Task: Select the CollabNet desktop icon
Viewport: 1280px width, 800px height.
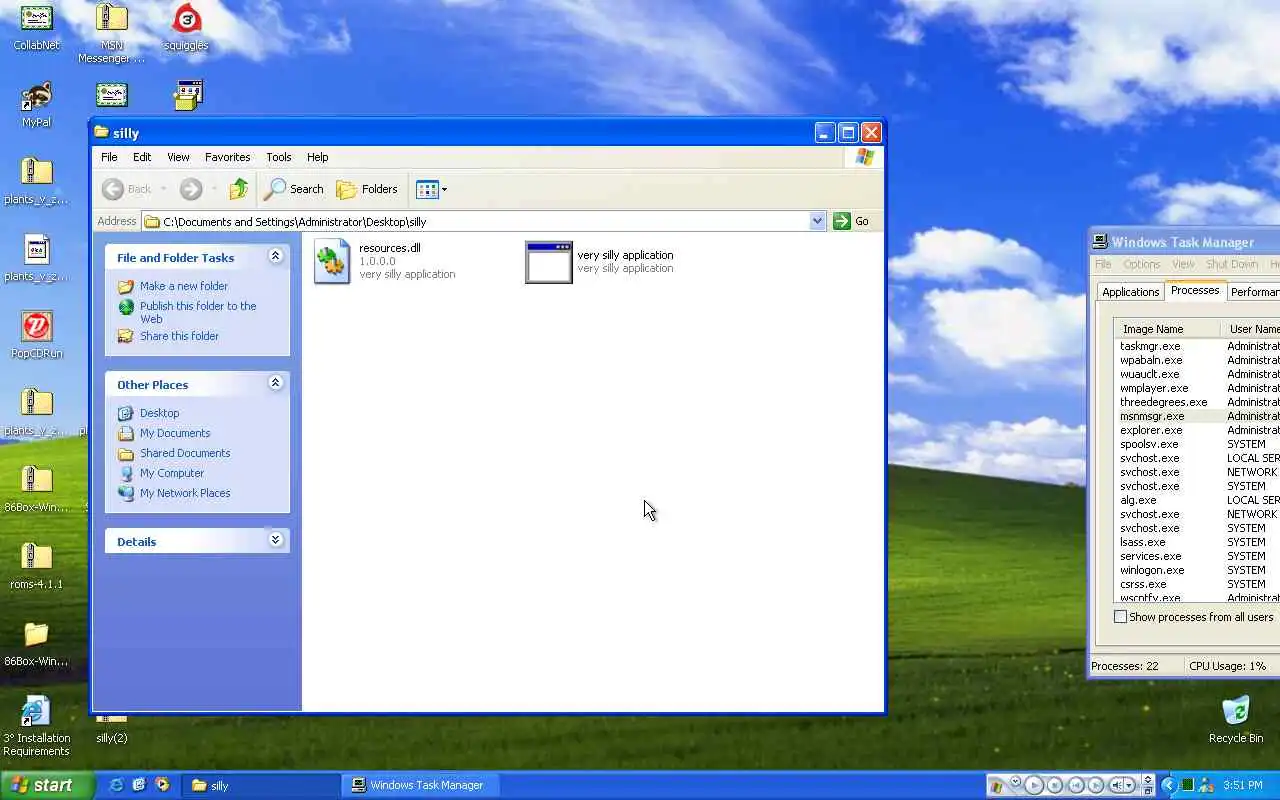Action: pos(37,28)
